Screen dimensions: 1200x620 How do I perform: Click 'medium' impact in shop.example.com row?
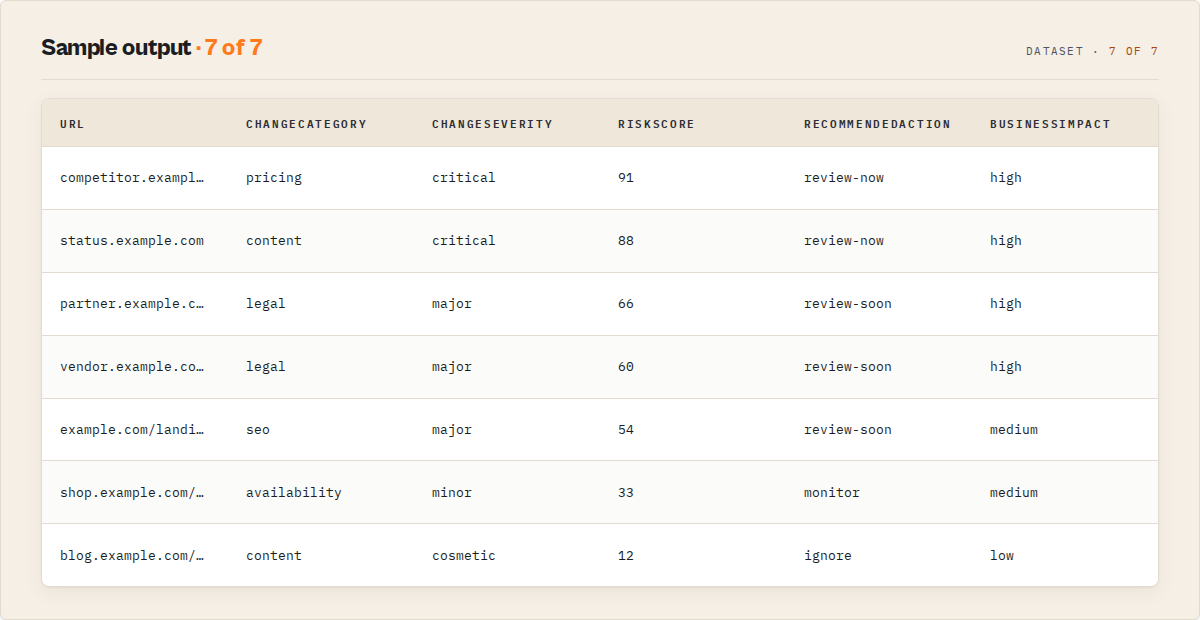[x=1014, y=493]
